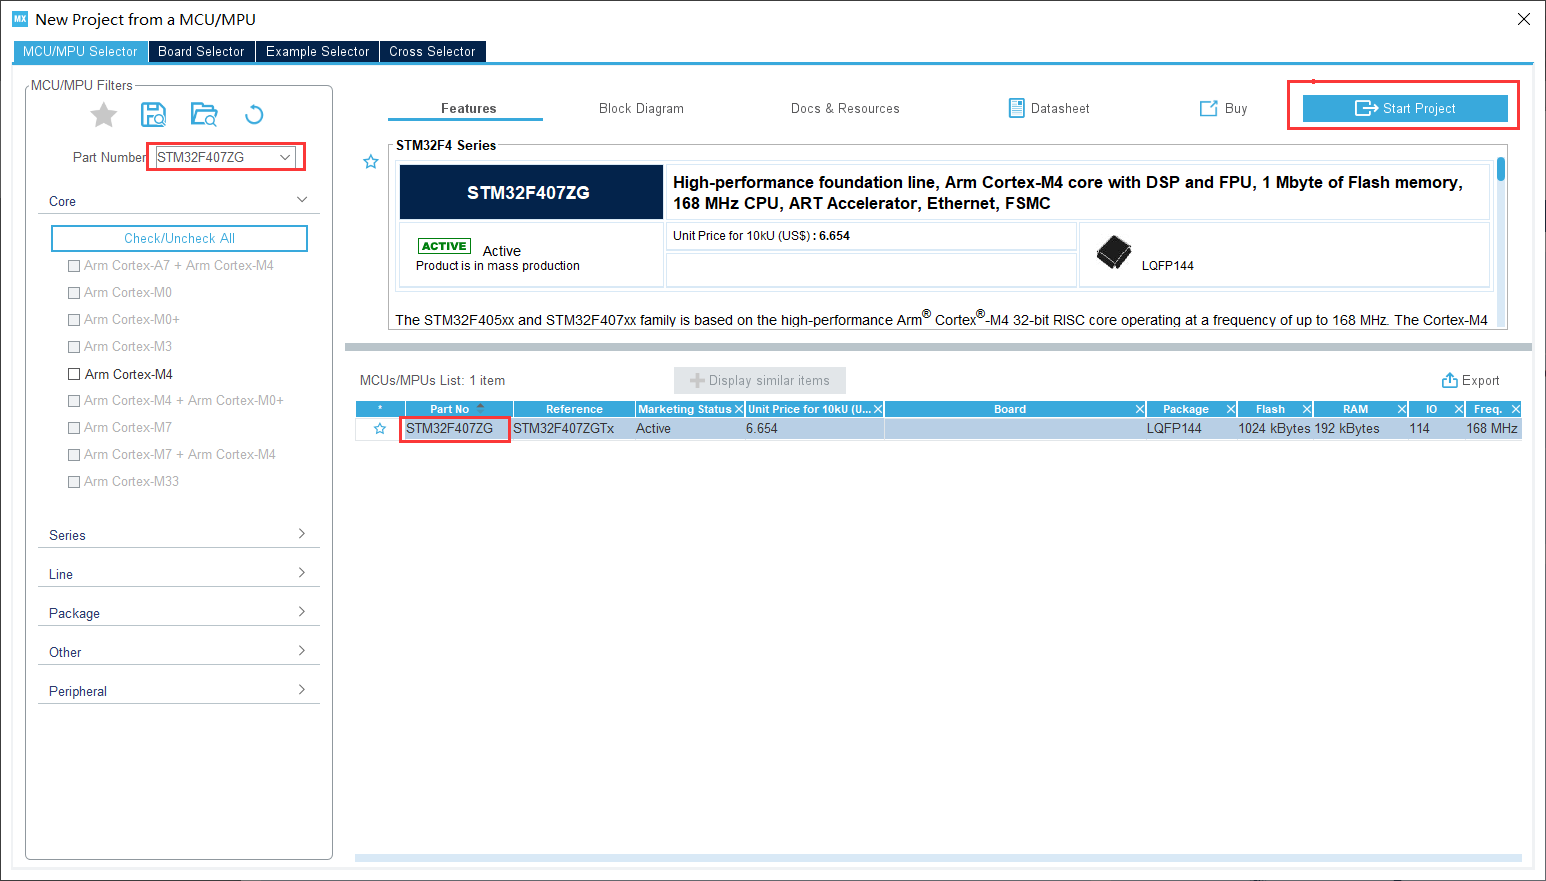
Task: Click the Buy link
Action: 1236,108
